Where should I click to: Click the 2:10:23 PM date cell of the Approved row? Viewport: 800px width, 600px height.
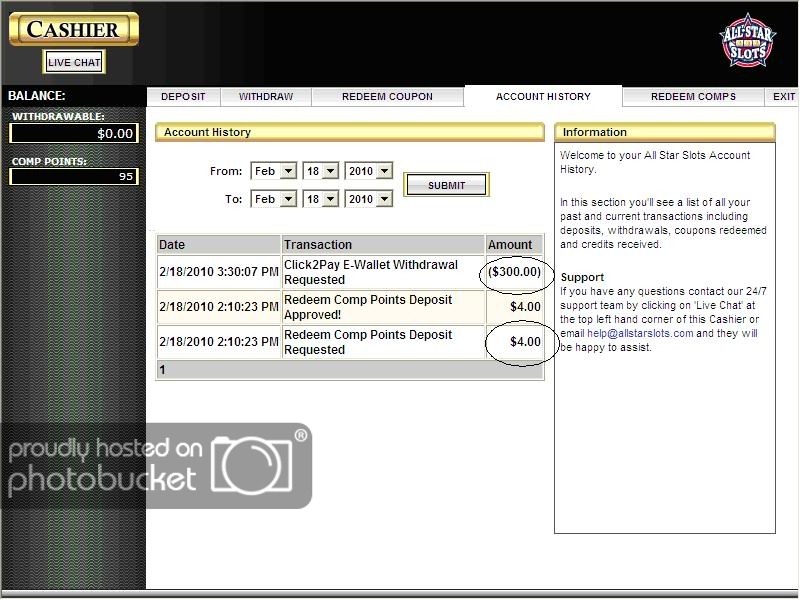(218, 307)
